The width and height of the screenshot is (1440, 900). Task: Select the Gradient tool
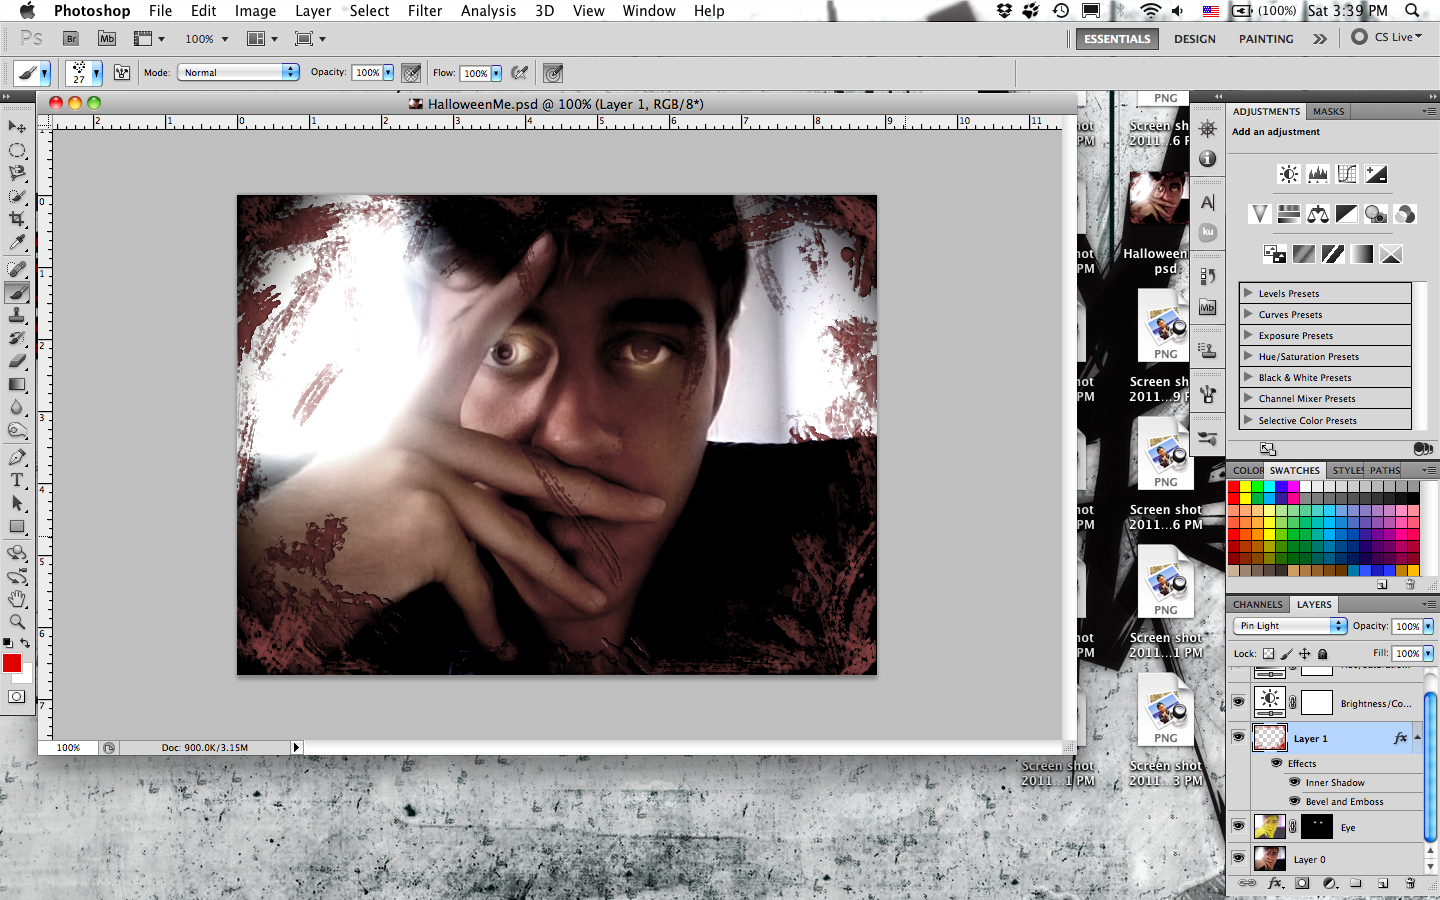[17, 384]
